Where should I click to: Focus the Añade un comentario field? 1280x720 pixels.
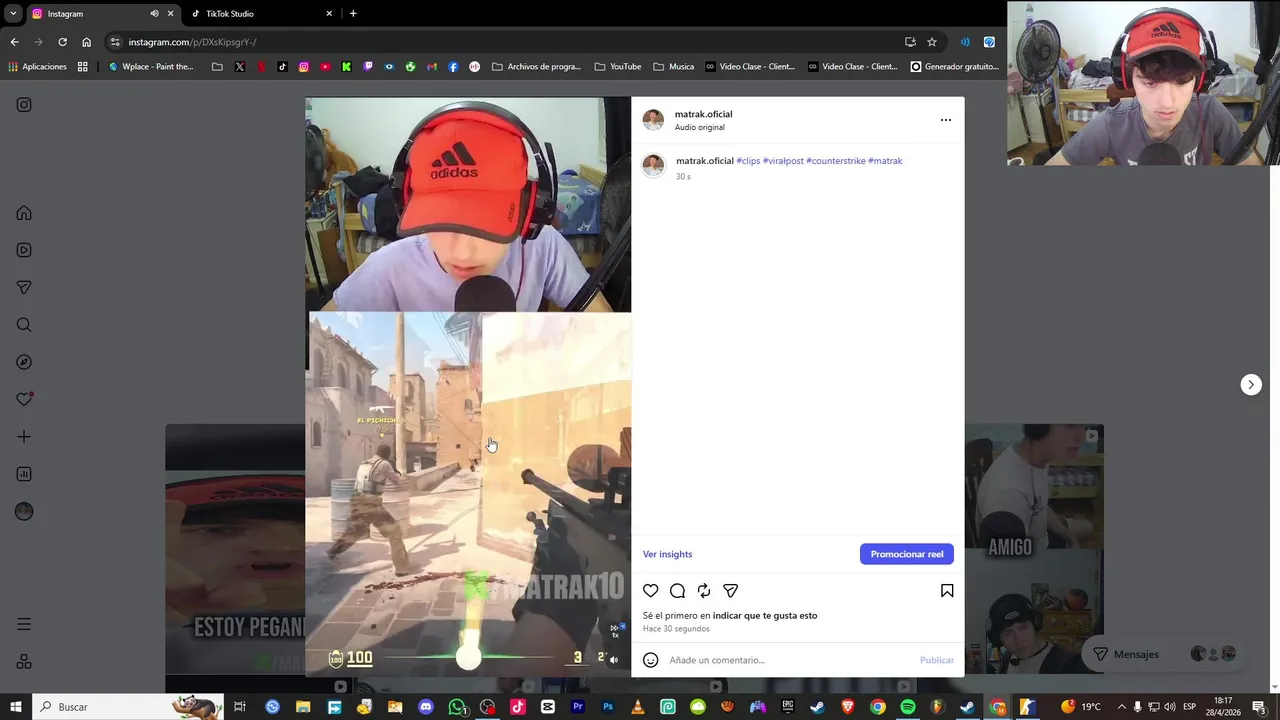790,660
